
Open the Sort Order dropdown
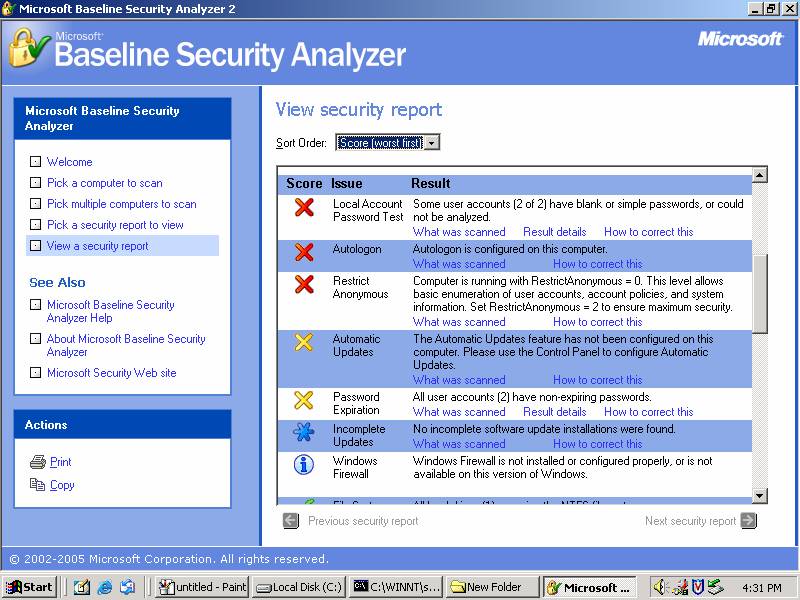pyautogui.click(x=431, y=143)
